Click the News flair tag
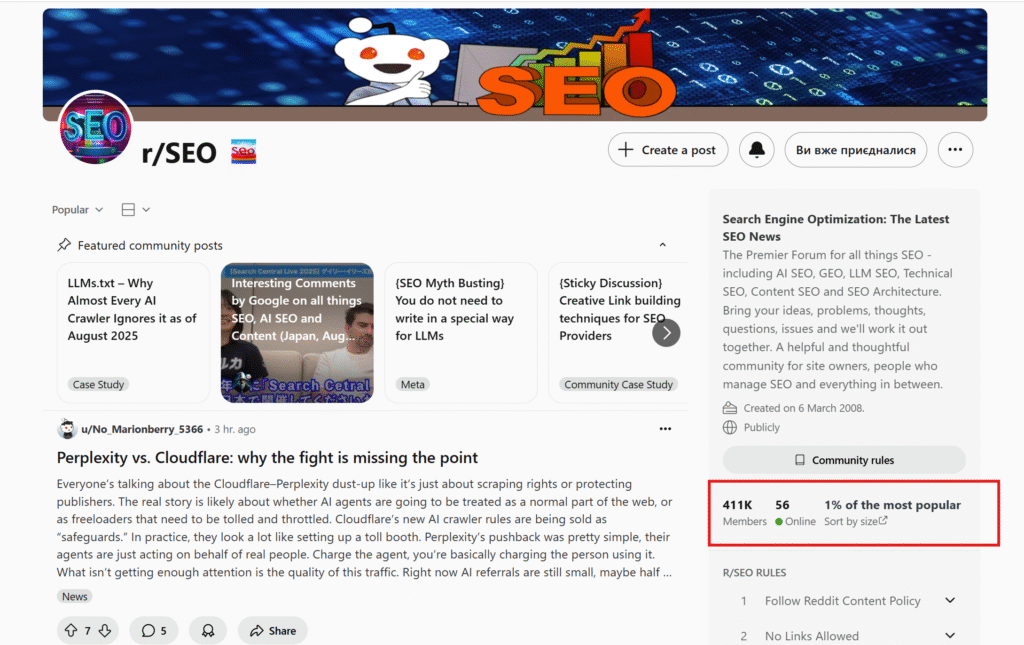Viewport: 1024px width, 645px height. [74, 596]
